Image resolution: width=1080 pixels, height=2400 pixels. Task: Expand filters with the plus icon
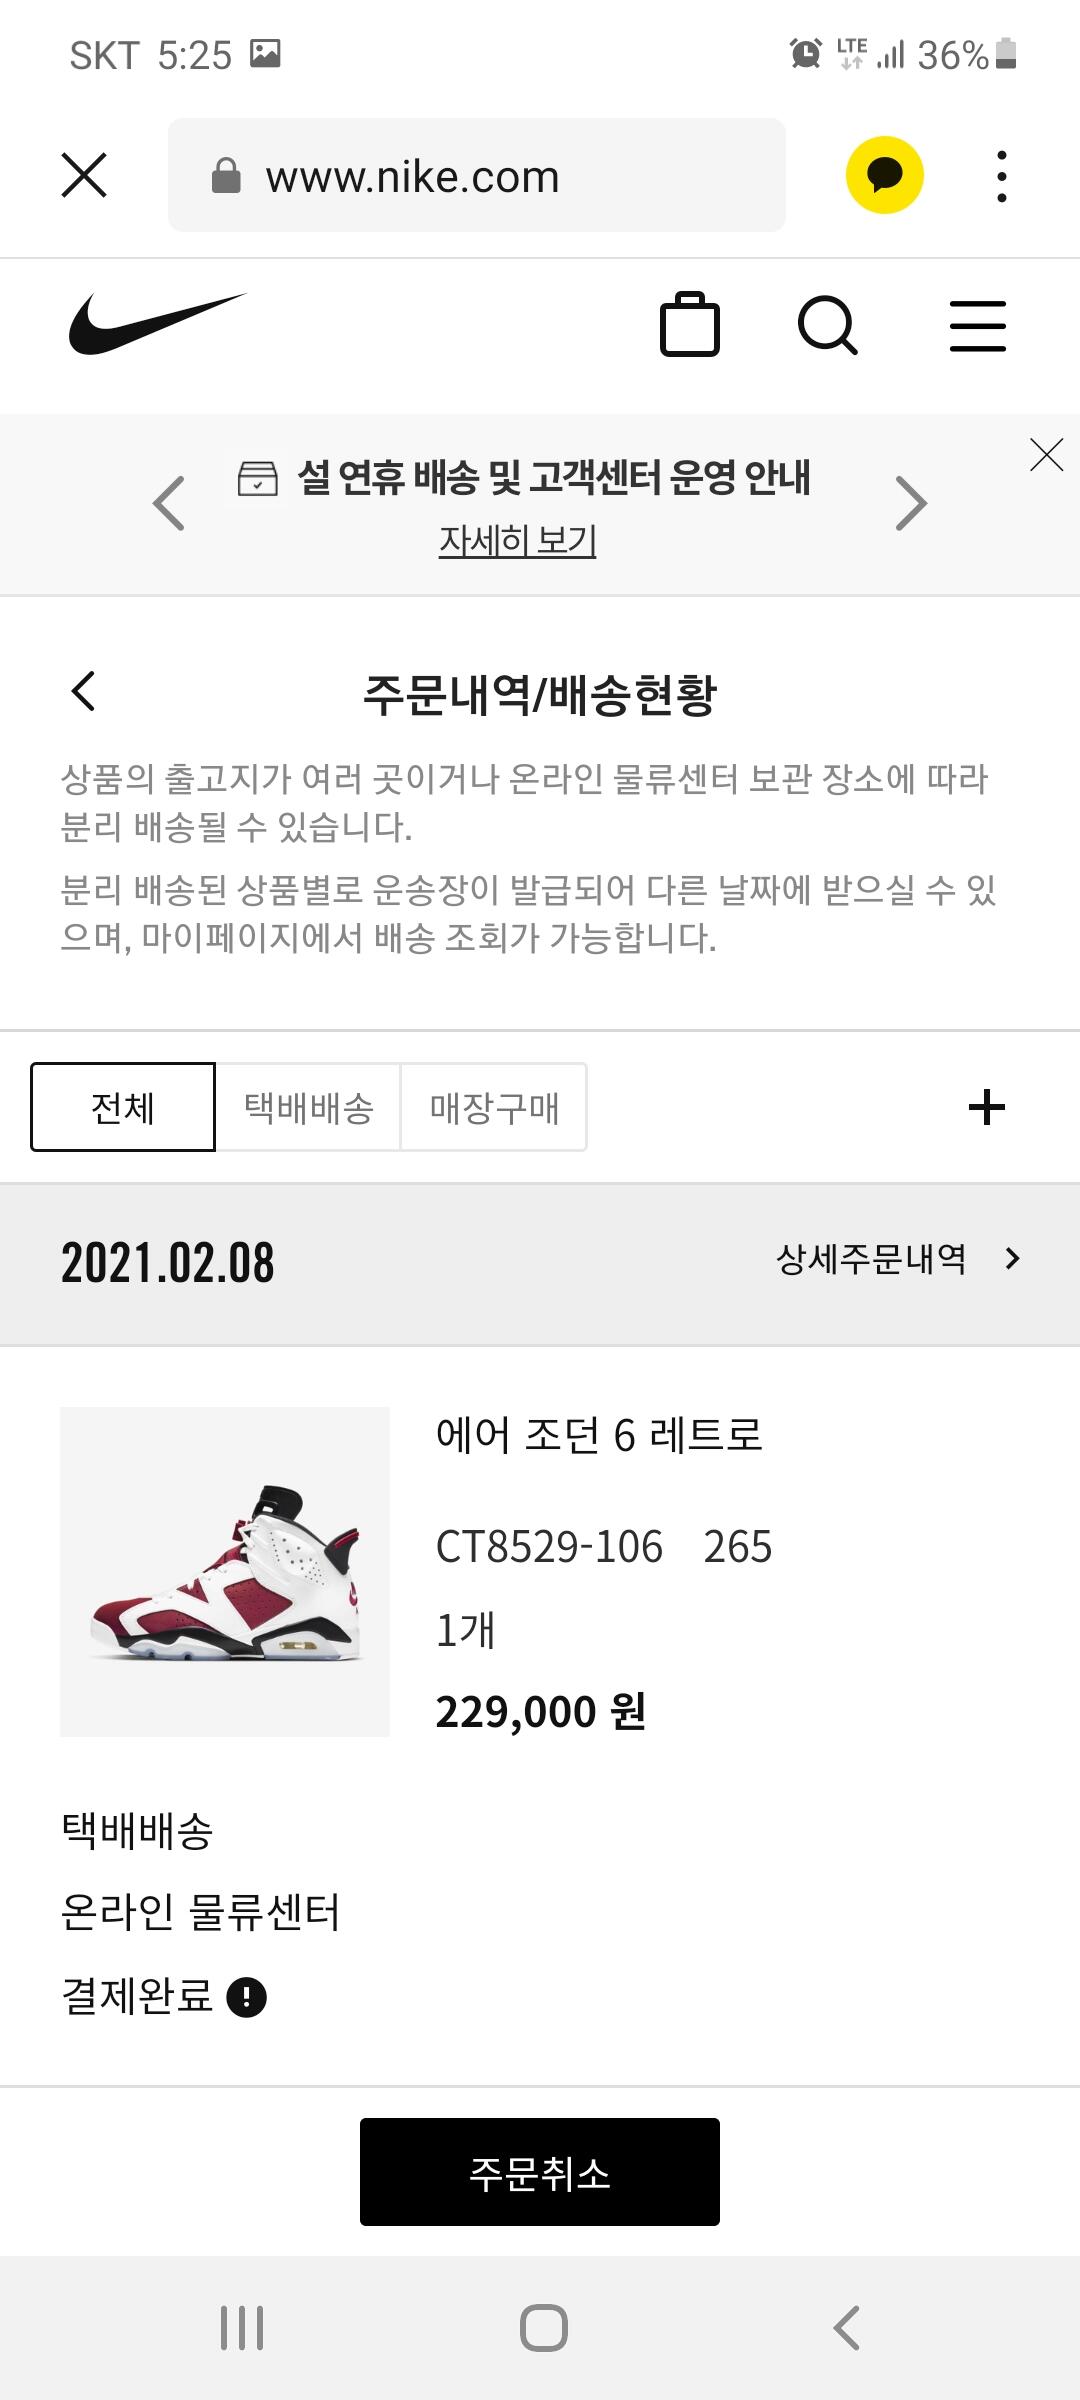(986, 1107)
